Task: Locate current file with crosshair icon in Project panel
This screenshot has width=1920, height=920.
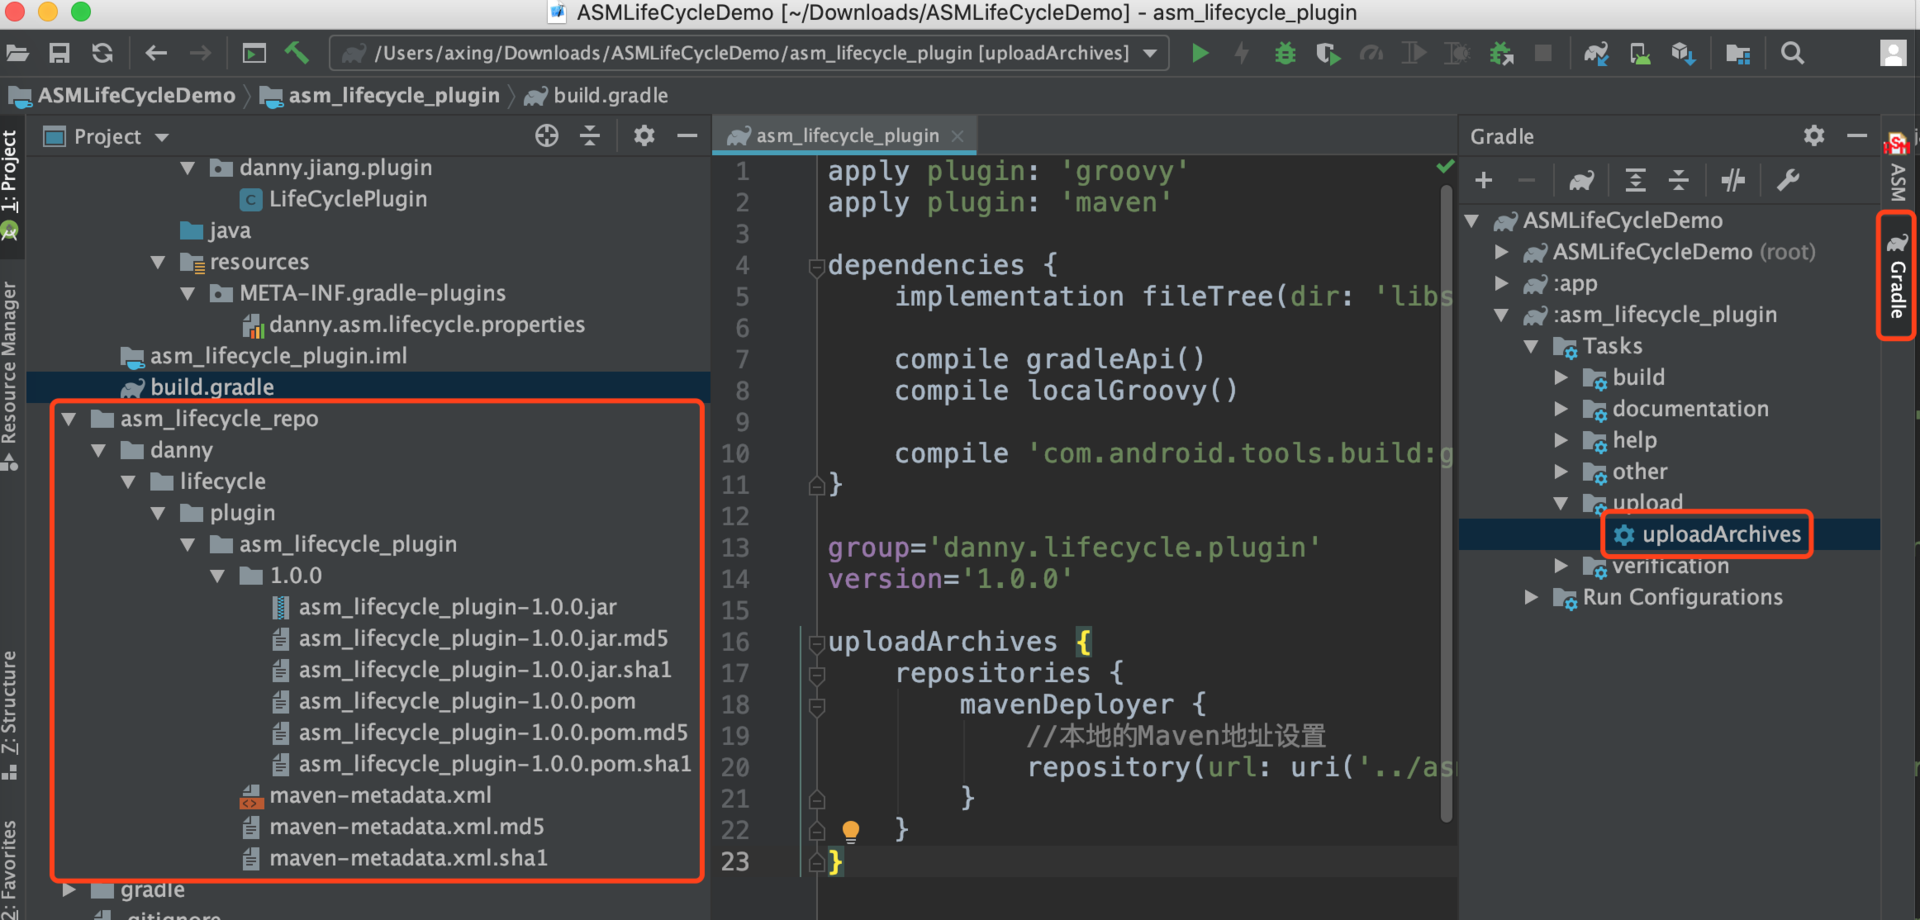Action: [546, 136]
